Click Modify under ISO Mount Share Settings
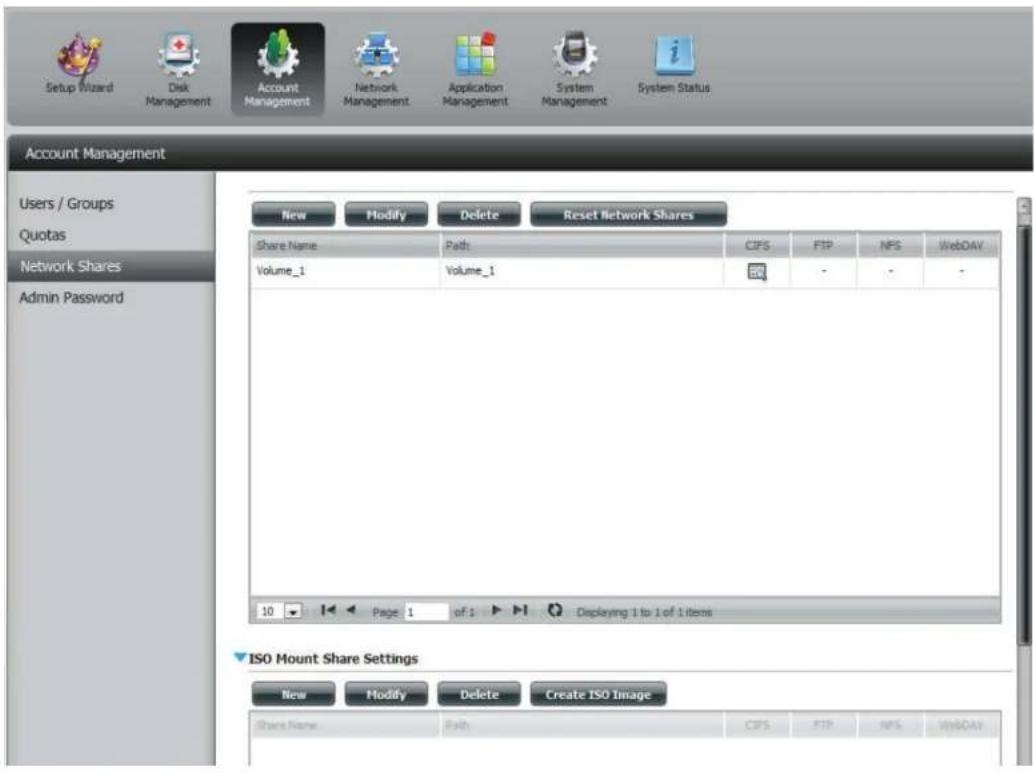The image size is (1034, 773). (386, 695)
